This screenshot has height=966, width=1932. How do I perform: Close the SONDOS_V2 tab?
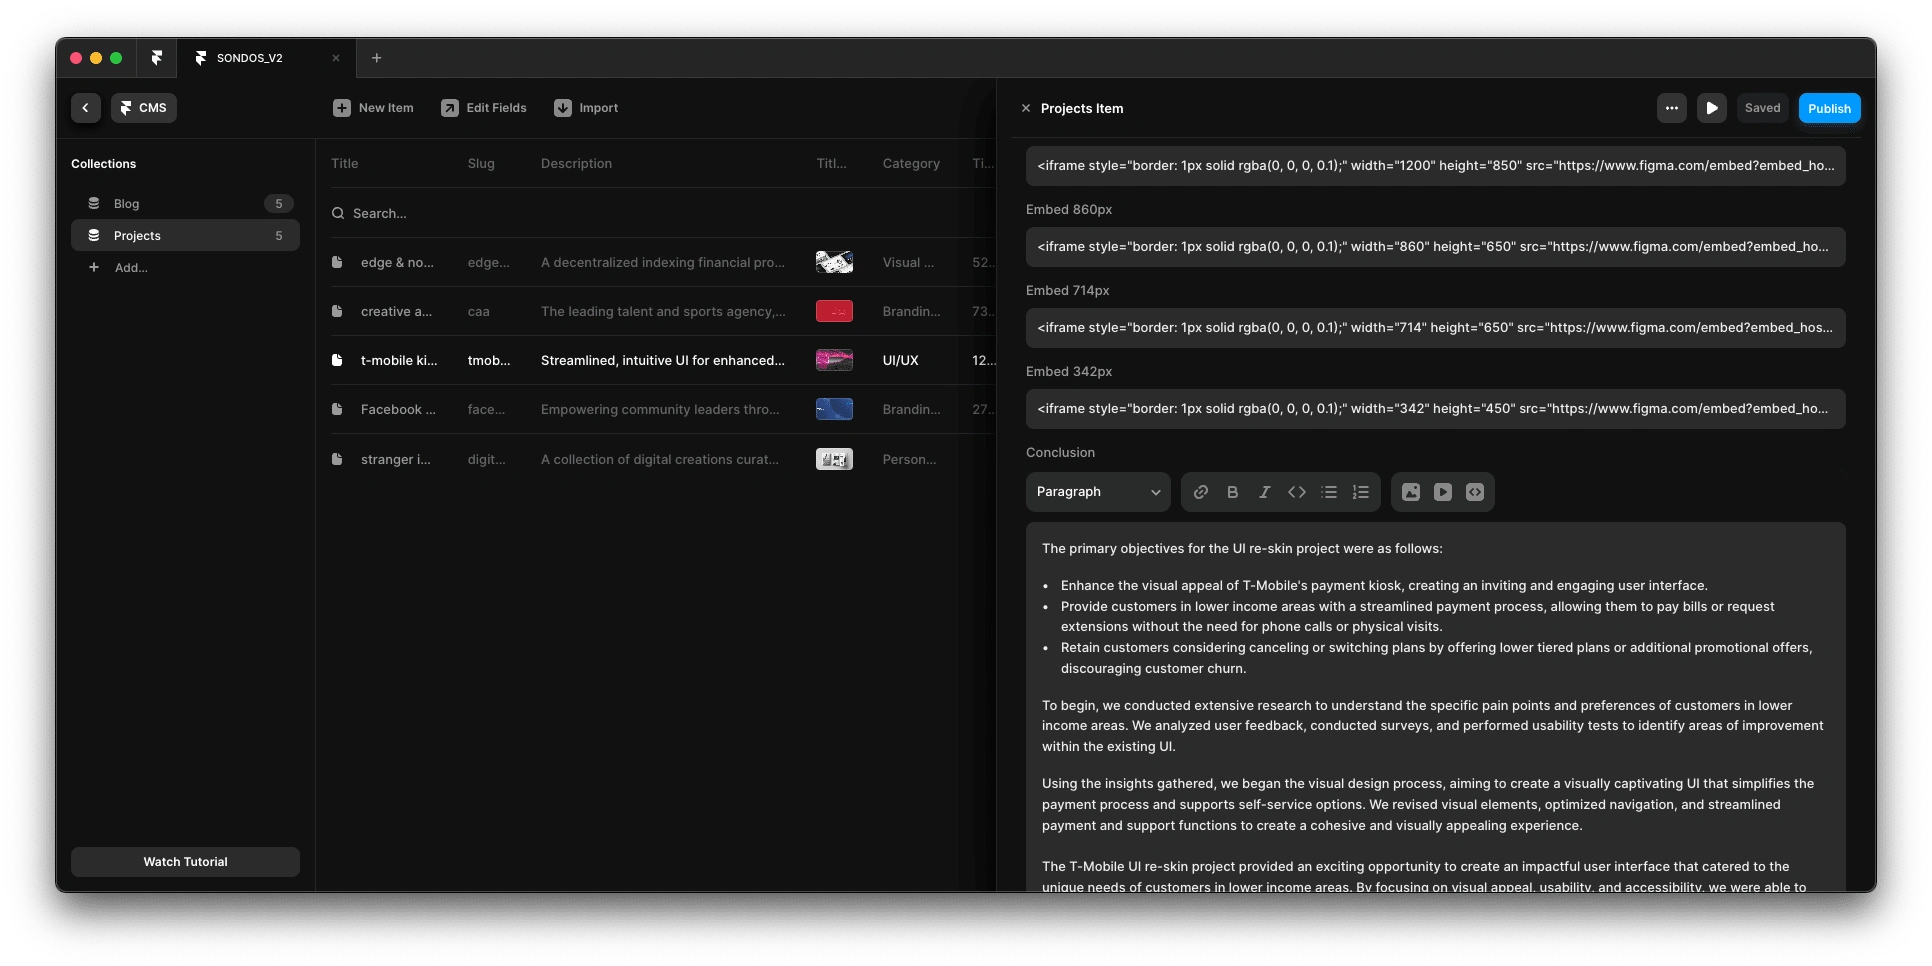[x=336, y=58]
